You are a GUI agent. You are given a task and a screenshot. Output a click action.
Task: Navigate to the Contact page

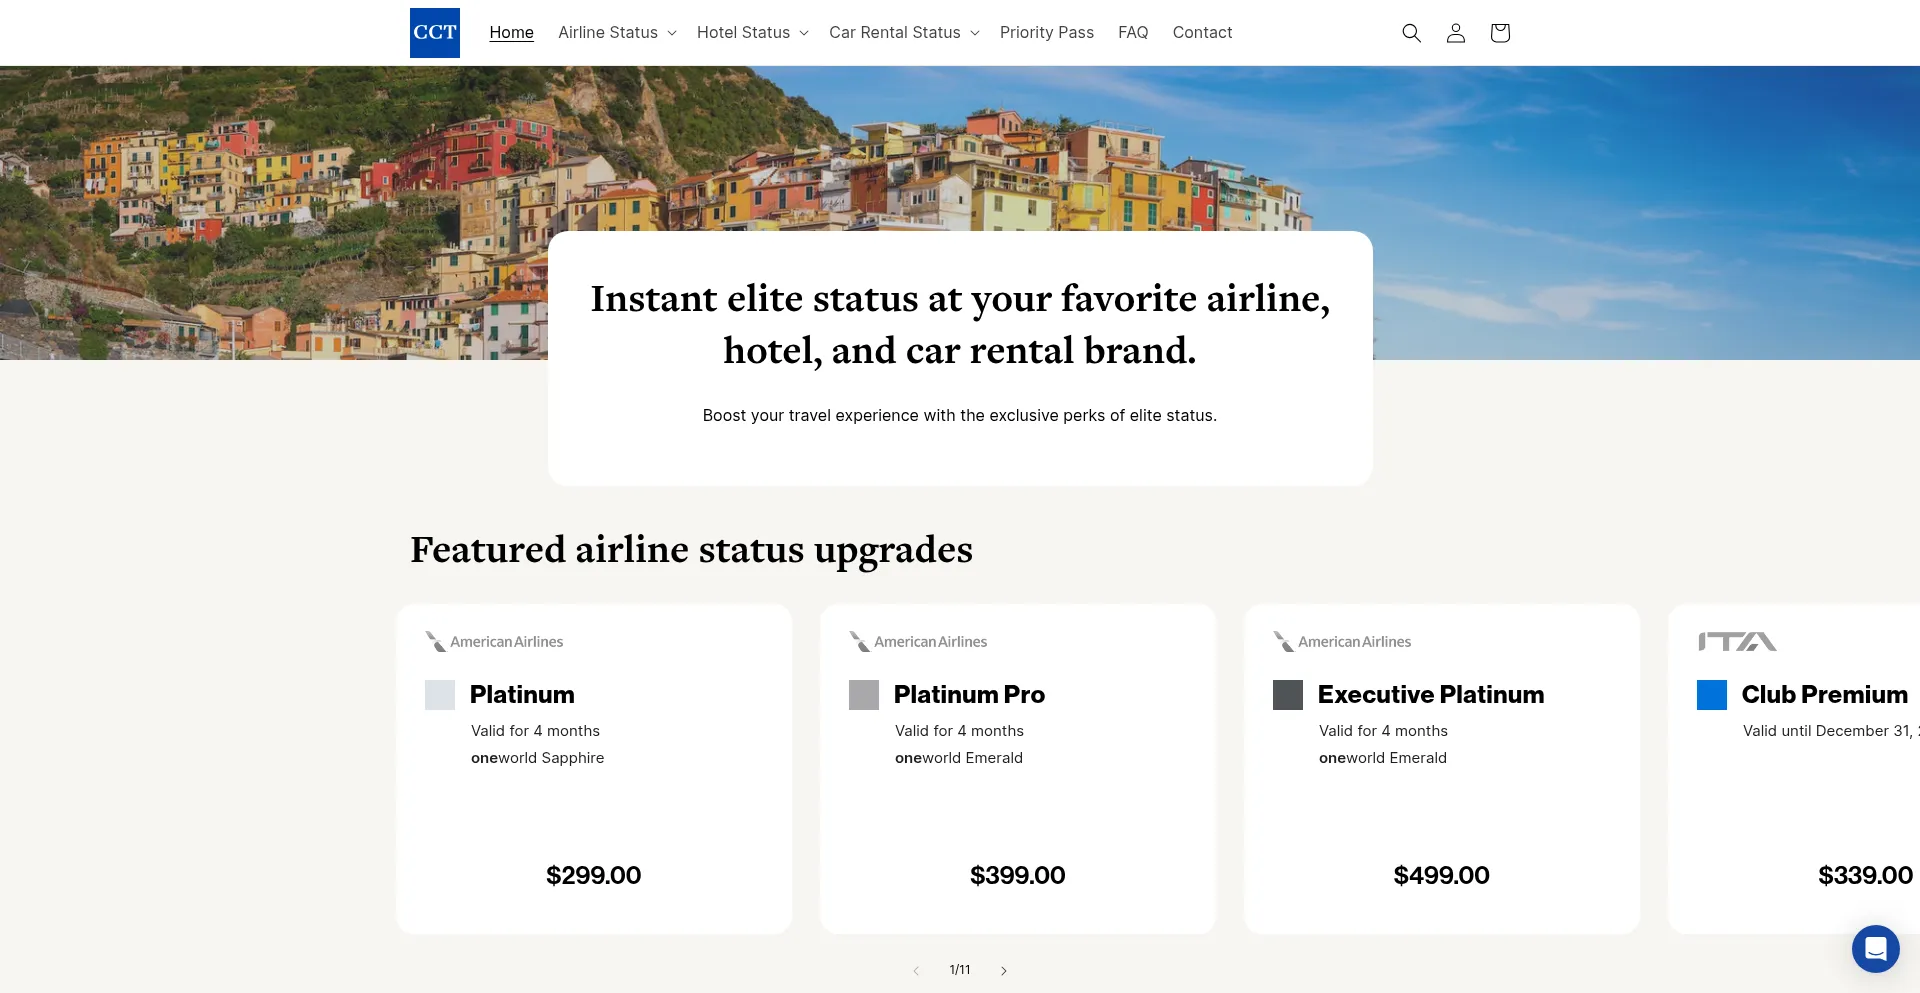tap(1202, 33)
